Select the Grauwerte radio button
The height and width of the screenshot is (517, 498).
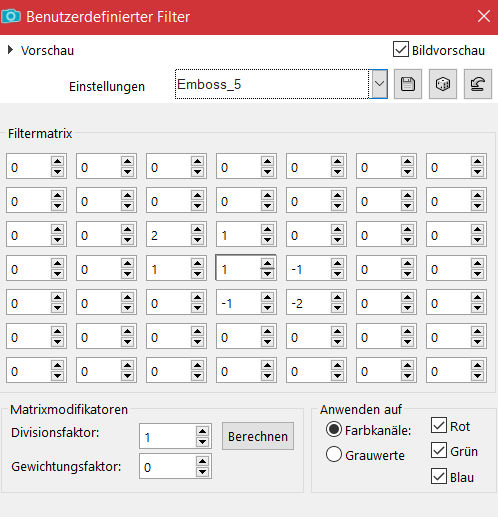tap(334, 454)
